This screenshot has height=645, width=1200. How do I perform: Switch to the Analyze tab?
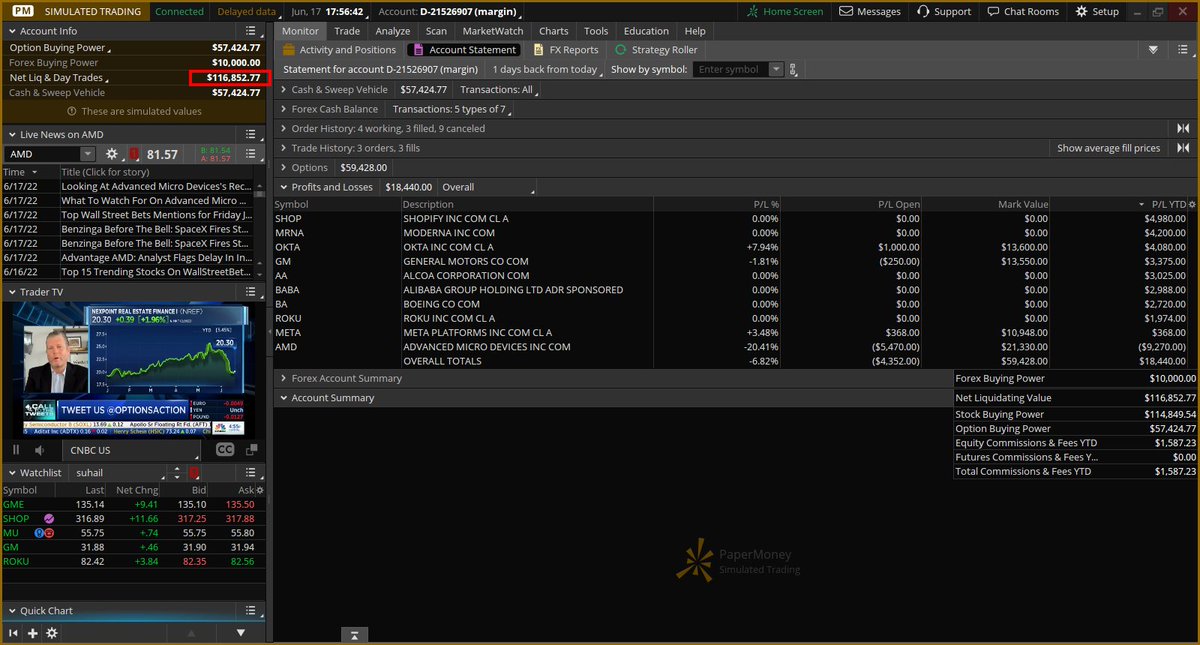[x=393, y=31]
